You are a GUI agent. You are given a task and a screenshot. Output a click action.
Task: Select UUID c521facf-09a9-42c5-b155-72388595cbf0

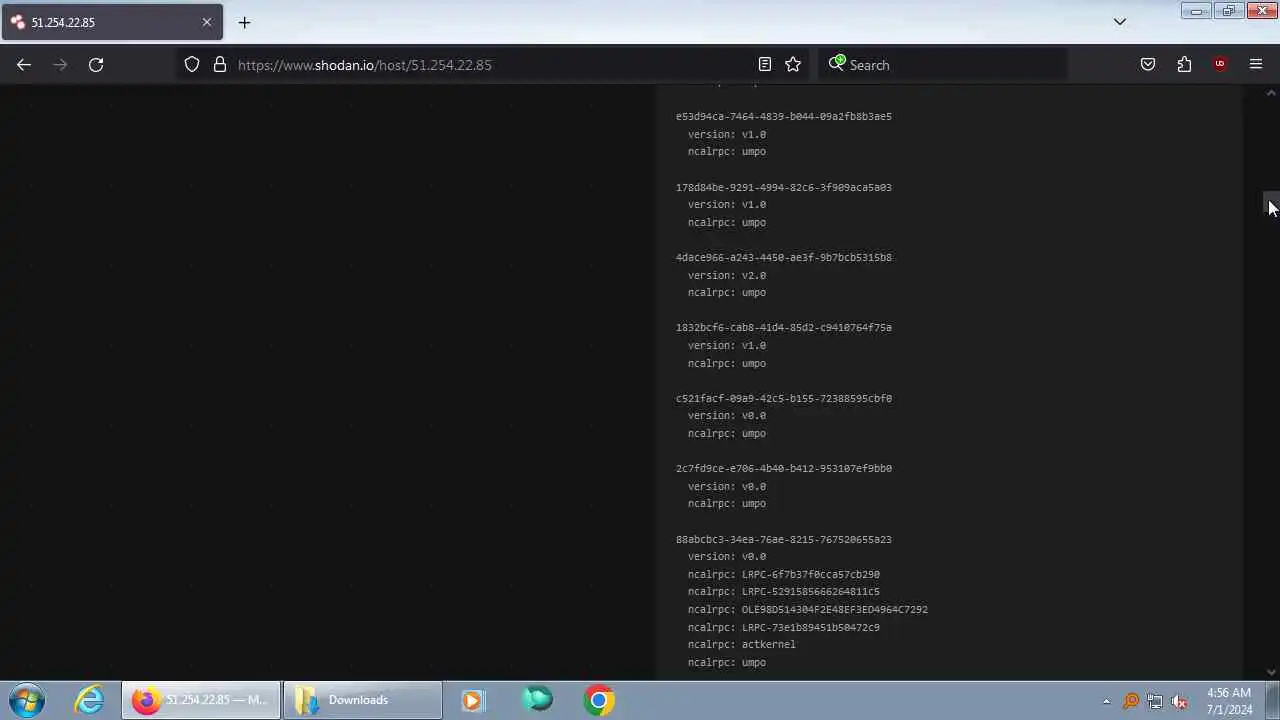783,398
